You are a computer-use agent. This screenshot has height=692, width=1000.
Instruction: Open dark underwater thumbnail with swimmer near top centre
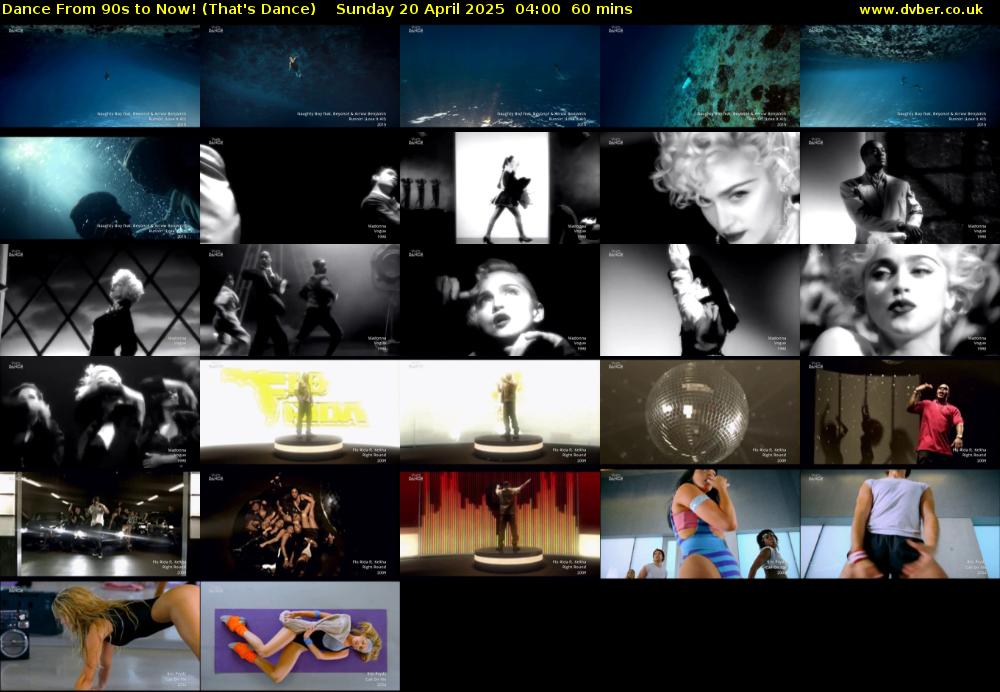tap(300, 76)
